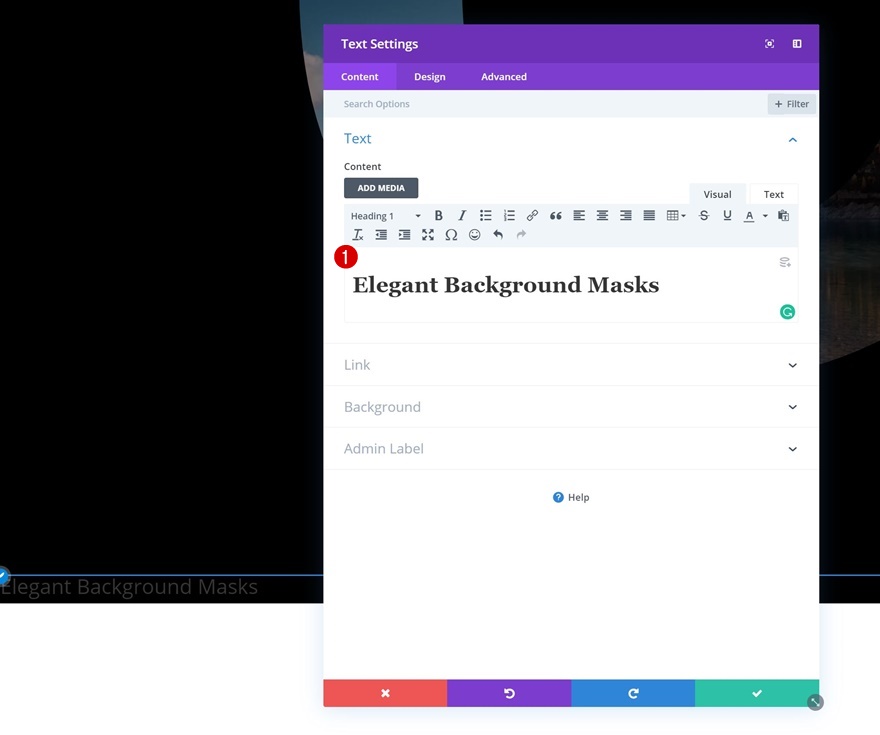880x735 pixels.
Task: Discard changes with the red X button
Action: coord(386,693)
